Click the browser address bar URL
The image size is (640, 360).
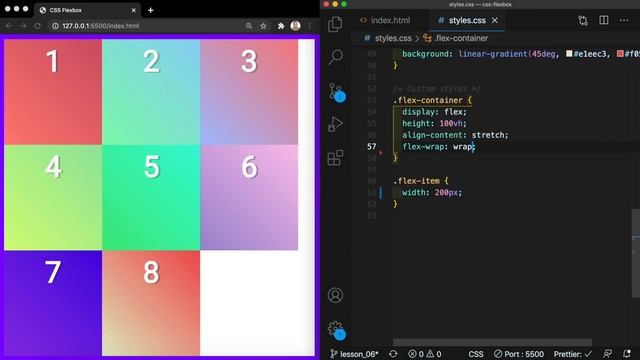click(x=101, y=26)
